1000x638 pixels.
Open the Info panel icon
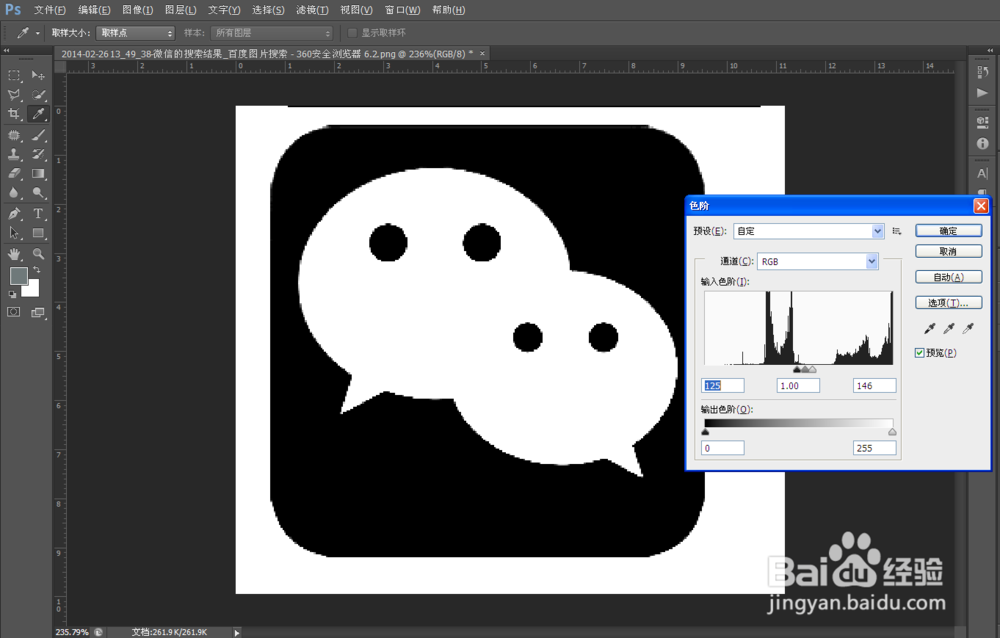coord(982,144)
